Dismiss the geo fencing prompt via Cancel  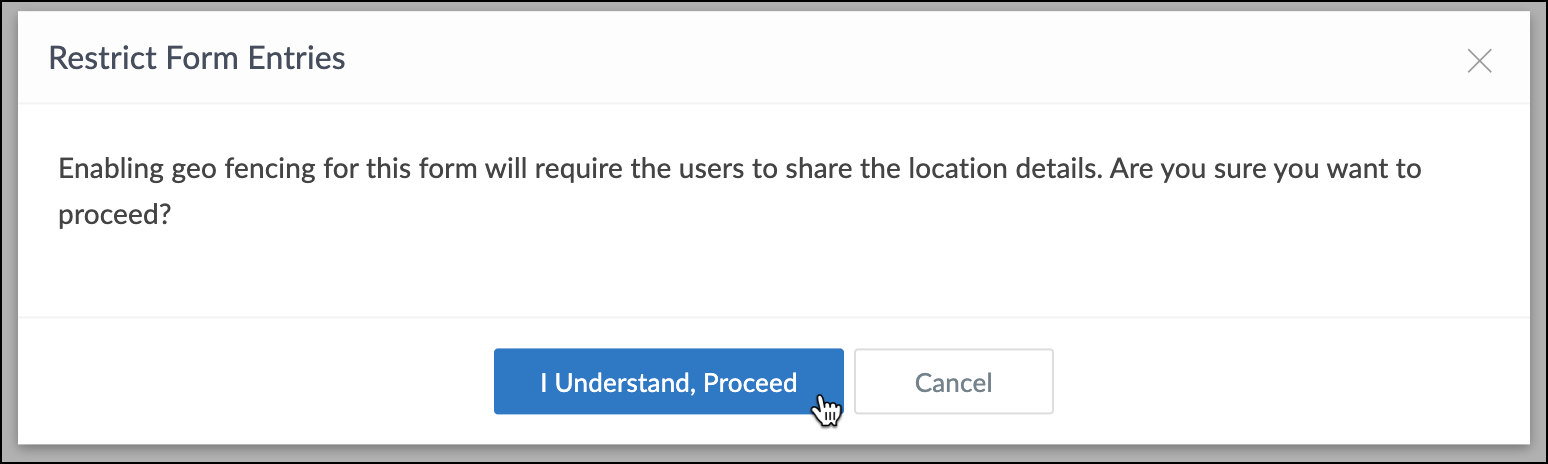pos(953,382)
